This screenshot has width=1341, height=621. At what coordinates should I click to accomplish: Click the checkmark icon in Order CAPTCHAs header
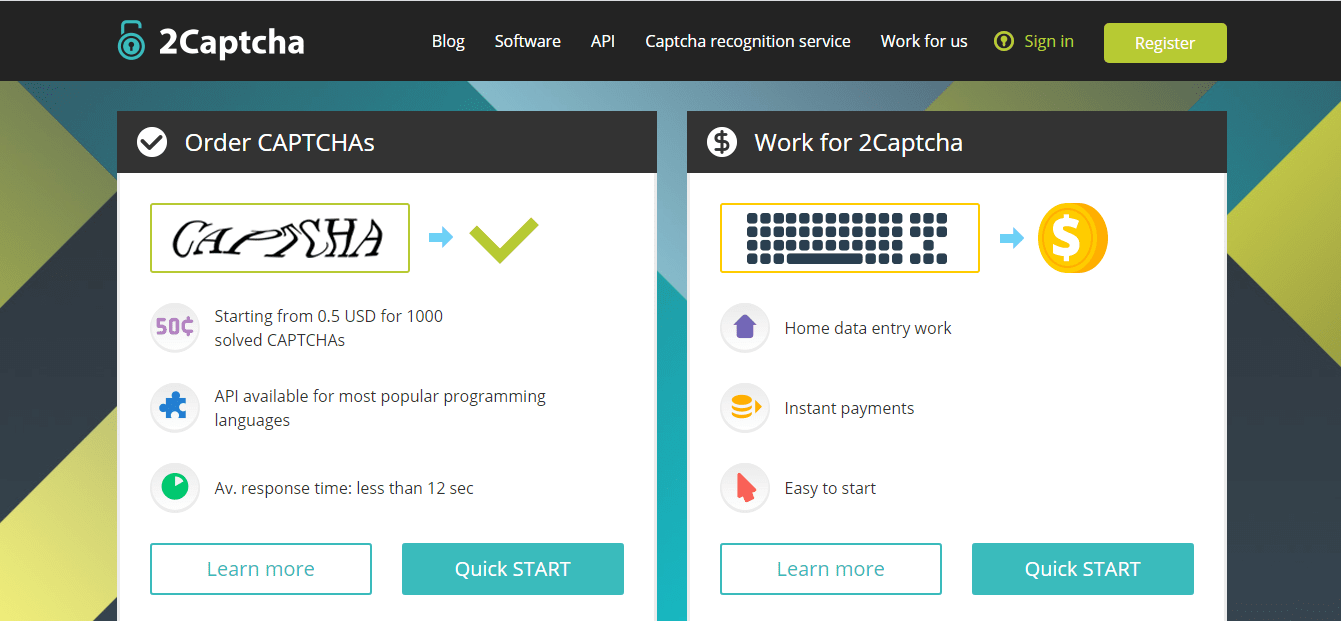click(x=152, y=142)
